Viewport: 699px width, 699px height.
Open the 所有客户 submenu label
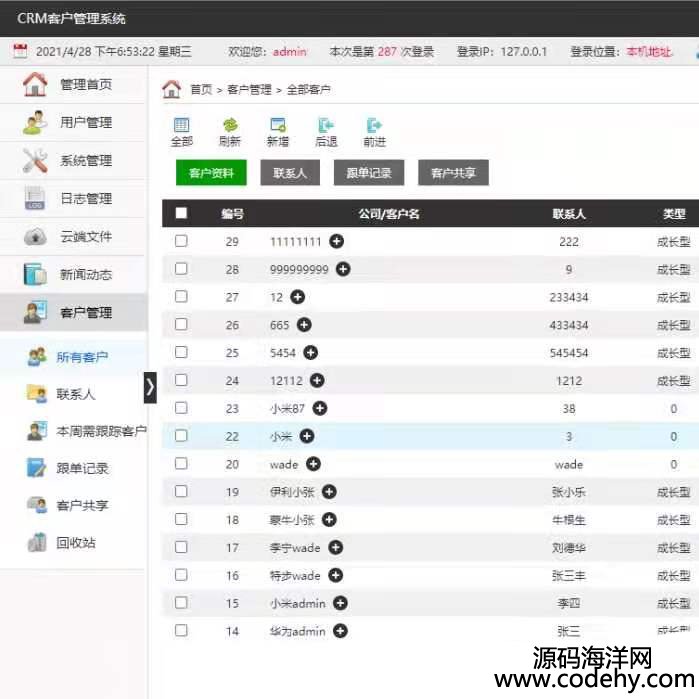click(82, 357)
